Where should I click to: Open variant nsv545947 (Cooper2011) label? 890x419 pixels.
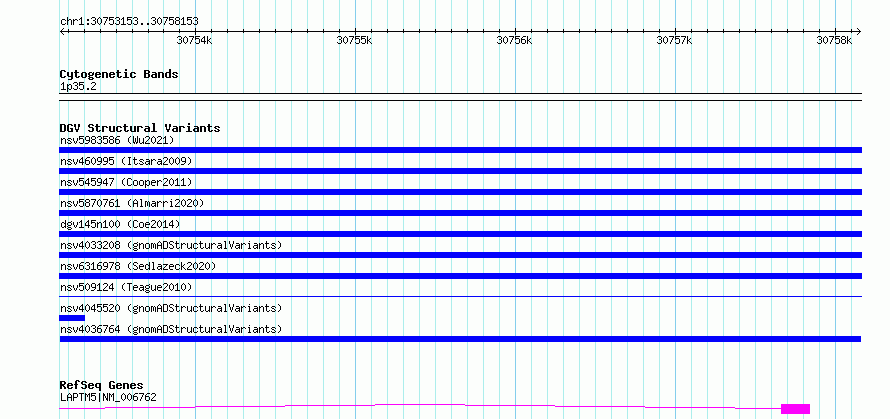coord(126,182)
